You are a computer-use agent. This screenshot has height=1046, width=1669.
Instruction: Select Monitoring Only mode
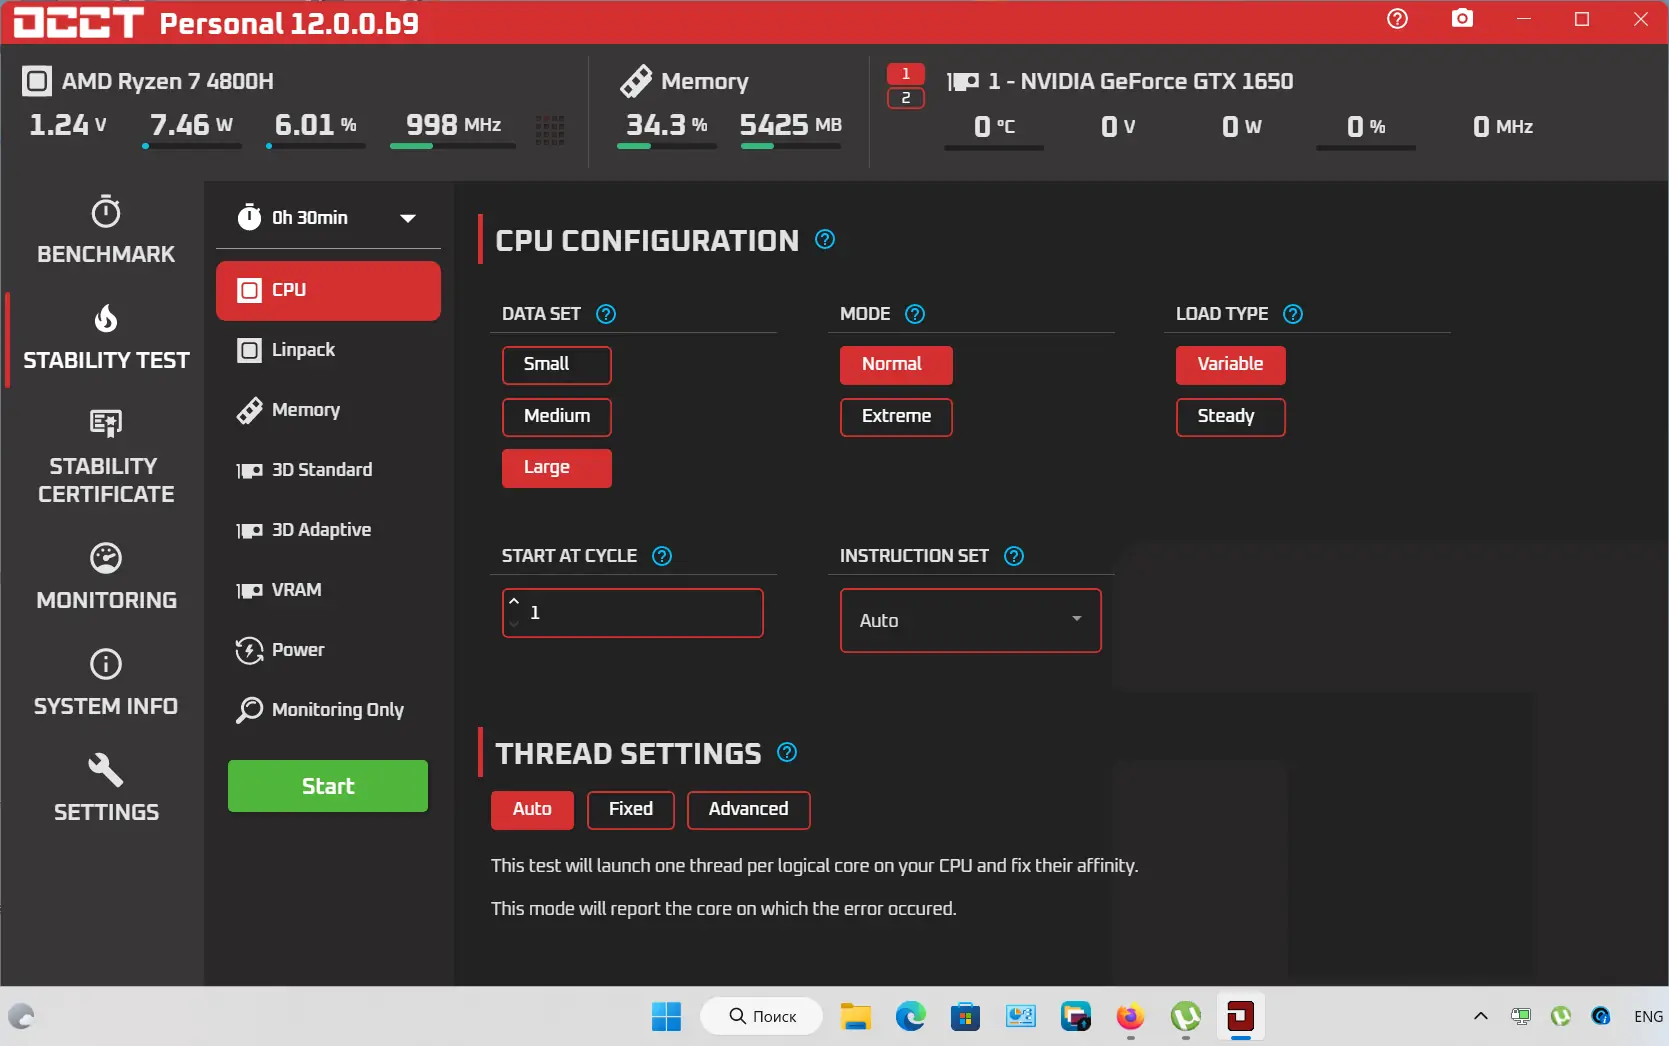328,710
